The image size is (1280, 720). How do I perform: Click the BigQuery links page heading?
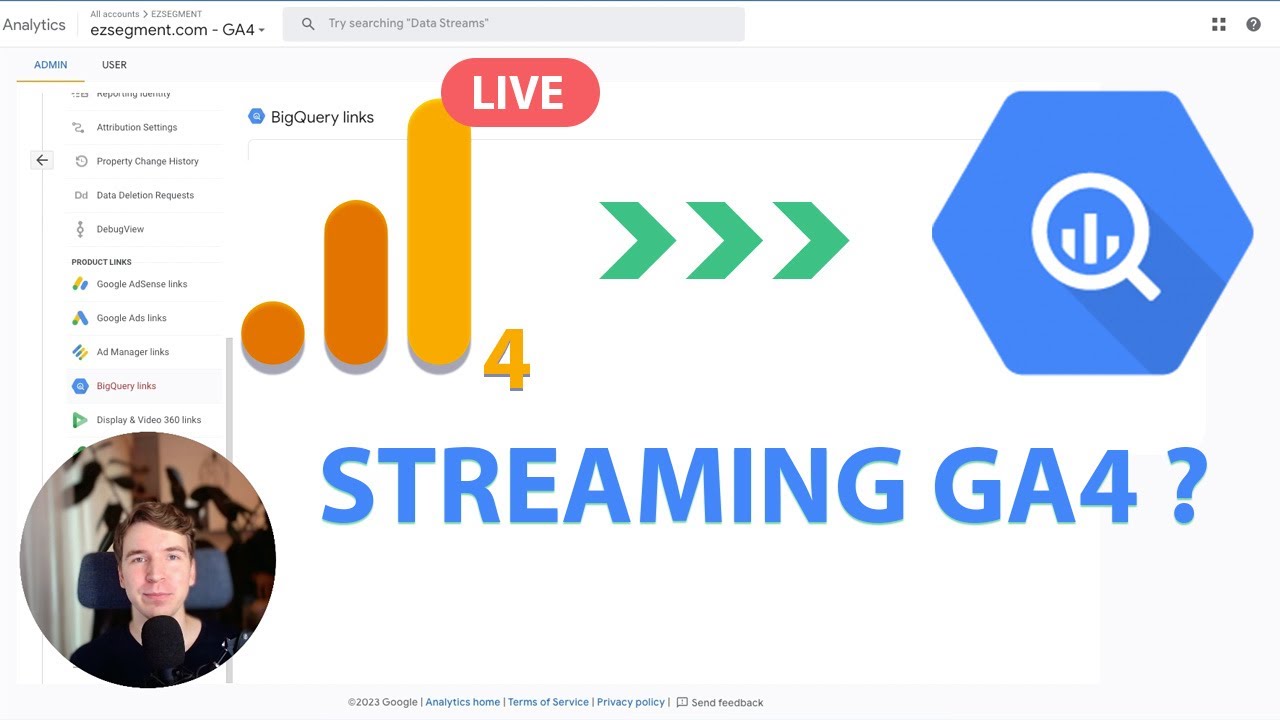(x=322, y=117)
